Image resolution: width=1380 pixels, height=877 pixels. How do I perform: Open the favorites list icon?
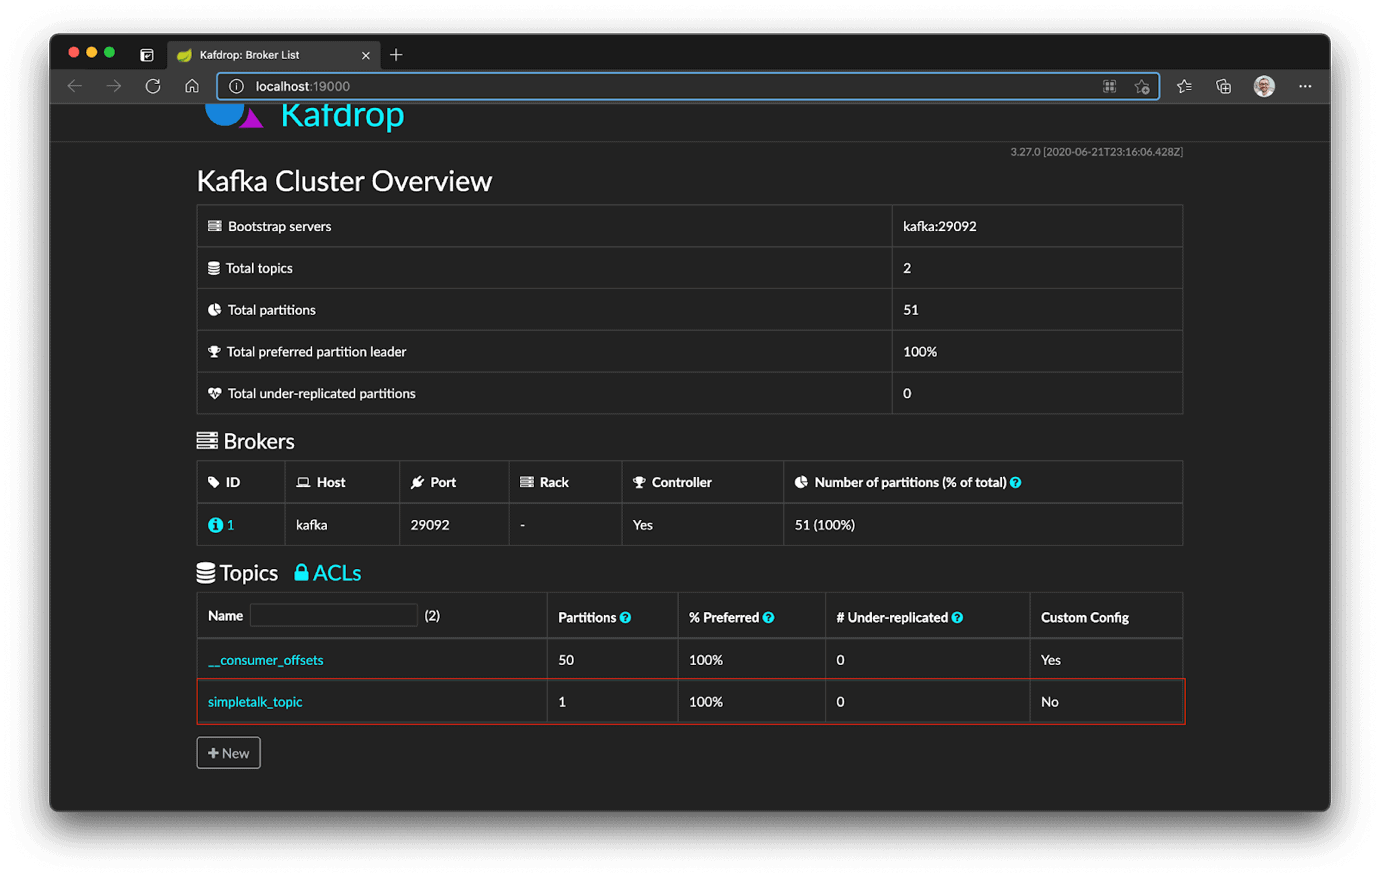[1184, 86]
